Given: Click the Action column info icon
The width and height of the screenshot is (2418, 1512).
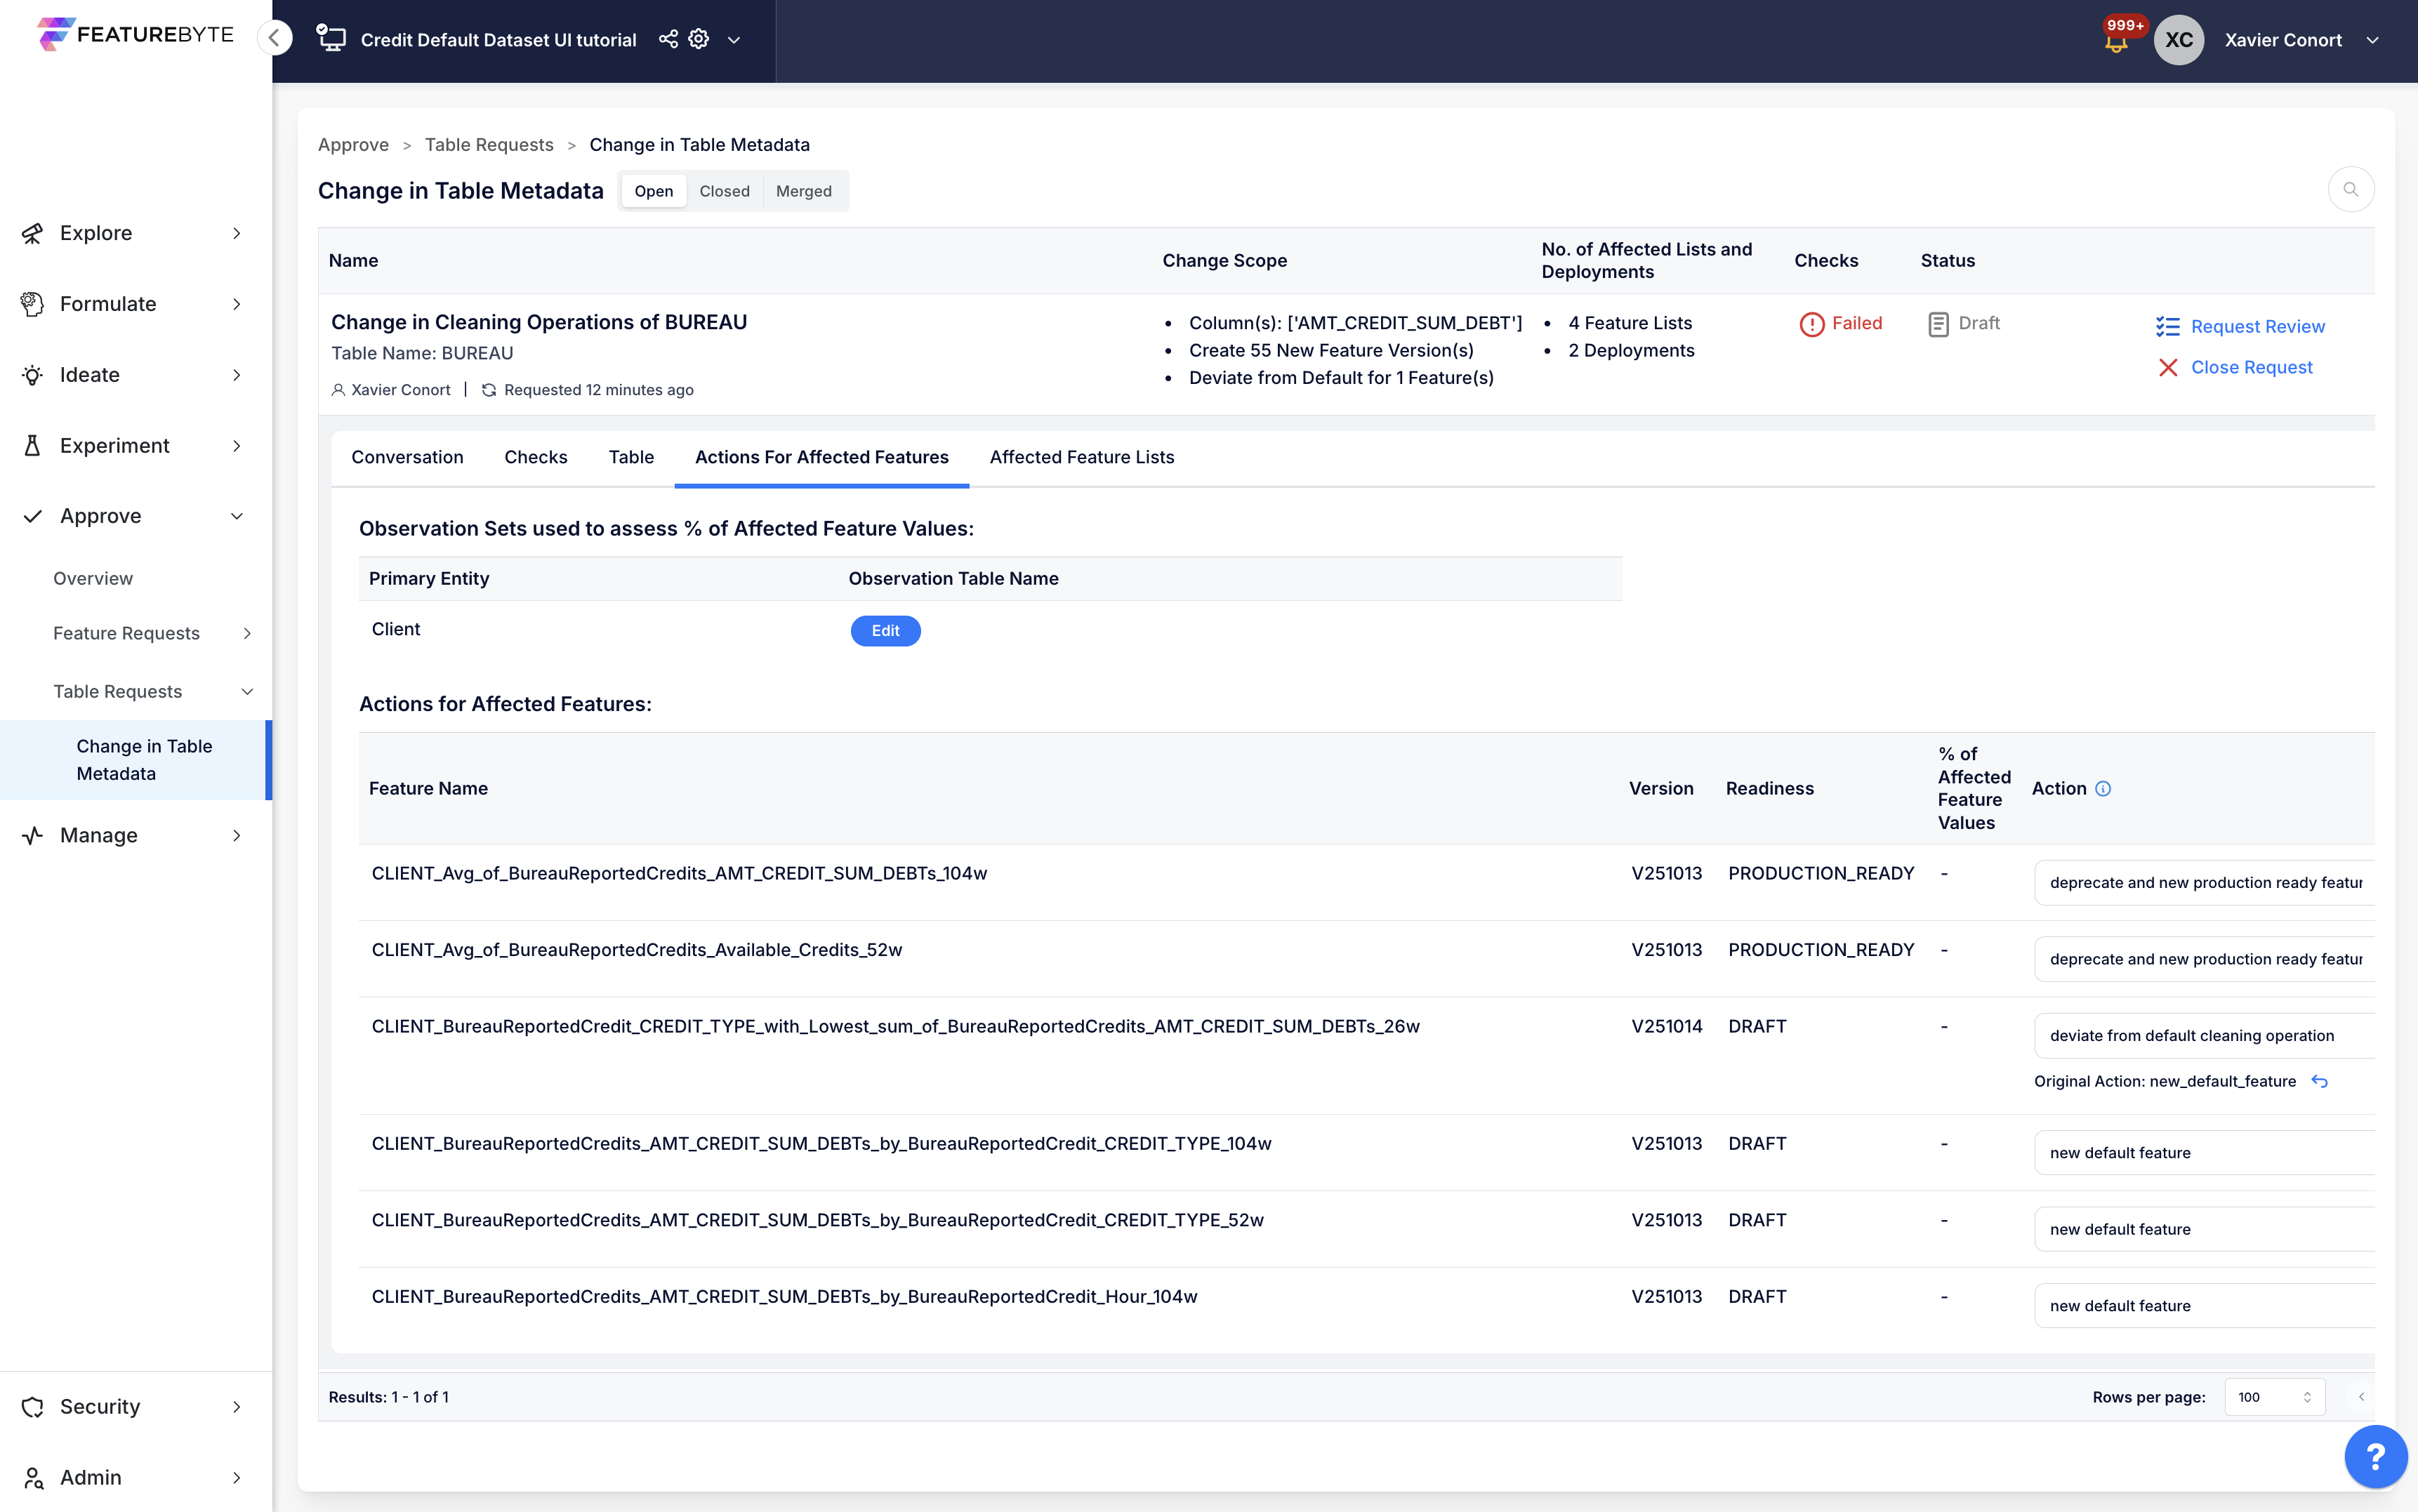Looking at the screenshot, I should pyautogui.click(x=2103, y=789).
